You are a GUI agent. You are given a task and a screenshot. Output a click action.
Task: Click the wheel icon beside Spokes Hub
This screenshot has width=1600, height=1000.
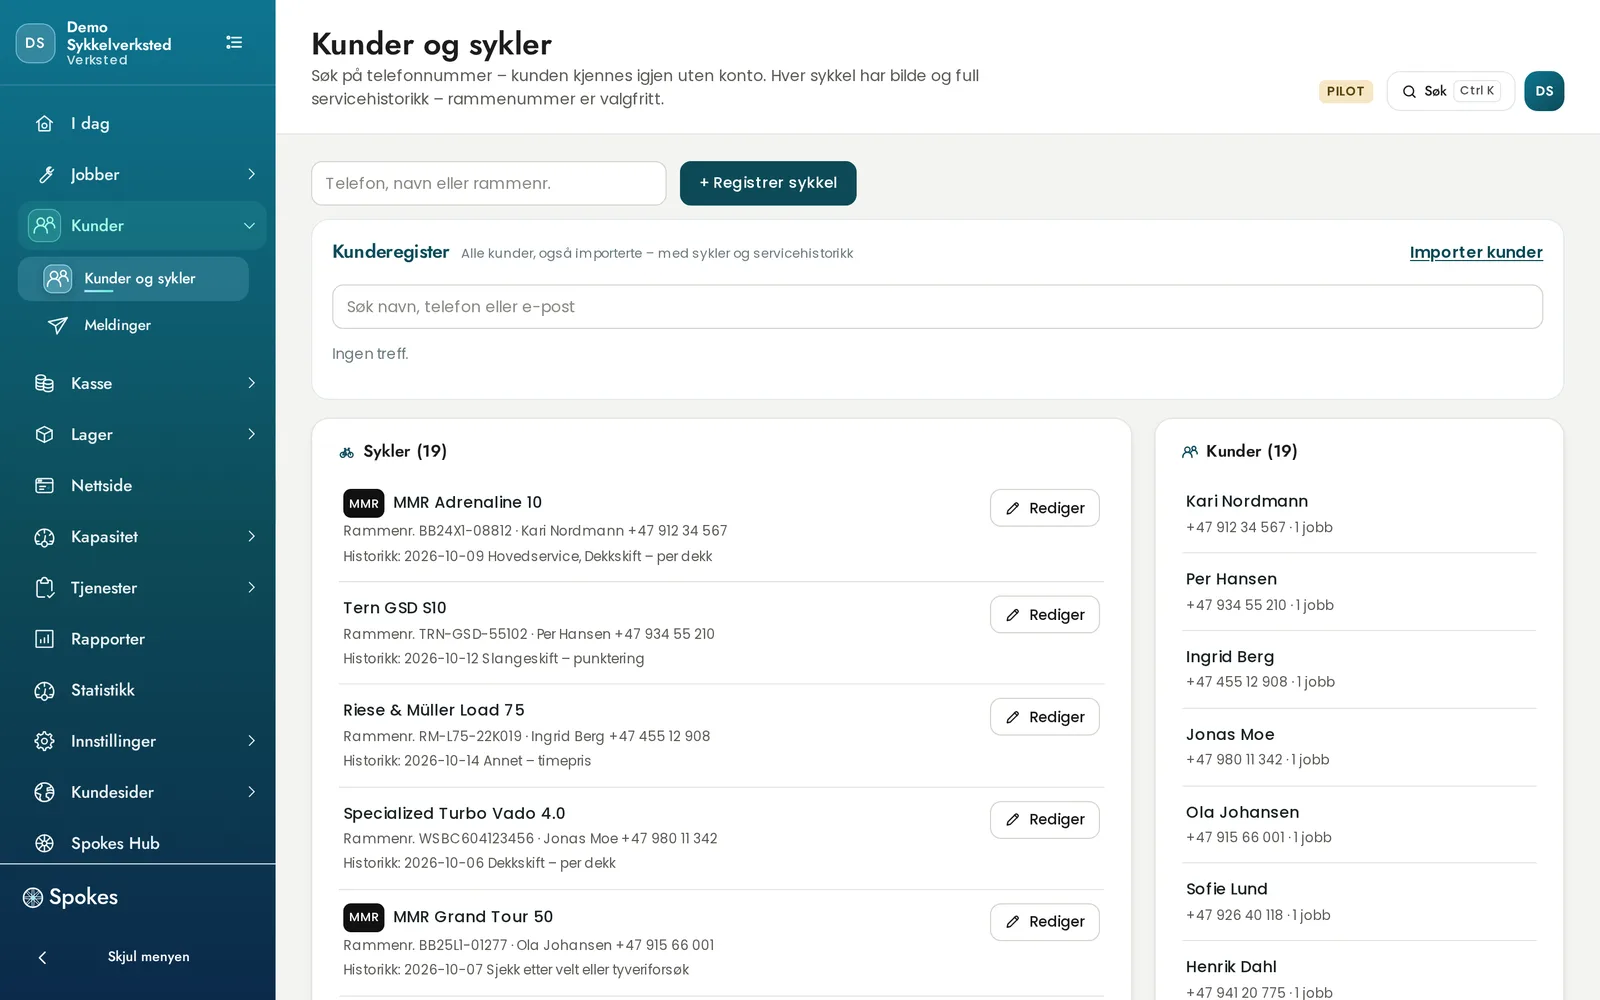pyautogui.click(x=44, y=843)
